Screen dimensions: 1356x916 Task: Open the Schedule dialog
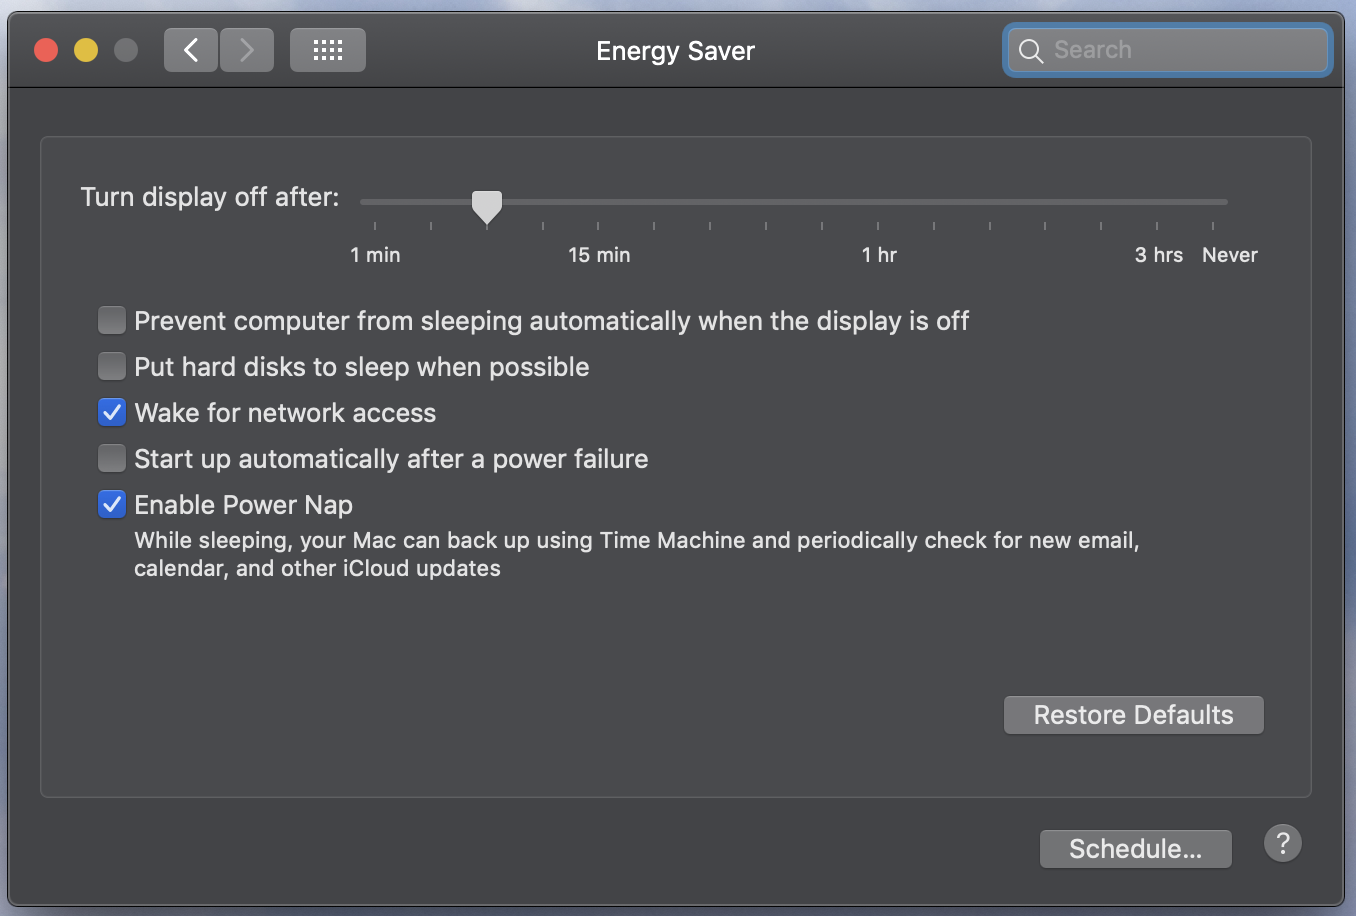point(1135,849)
